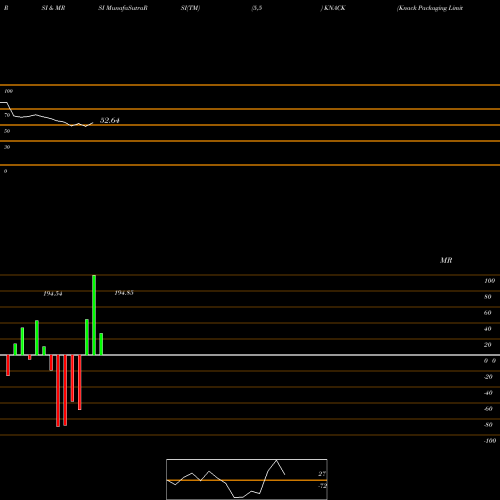Viewport: 500px width, 500px height.
Task: Click the longest red MR bar
Action: click(58, 391)
